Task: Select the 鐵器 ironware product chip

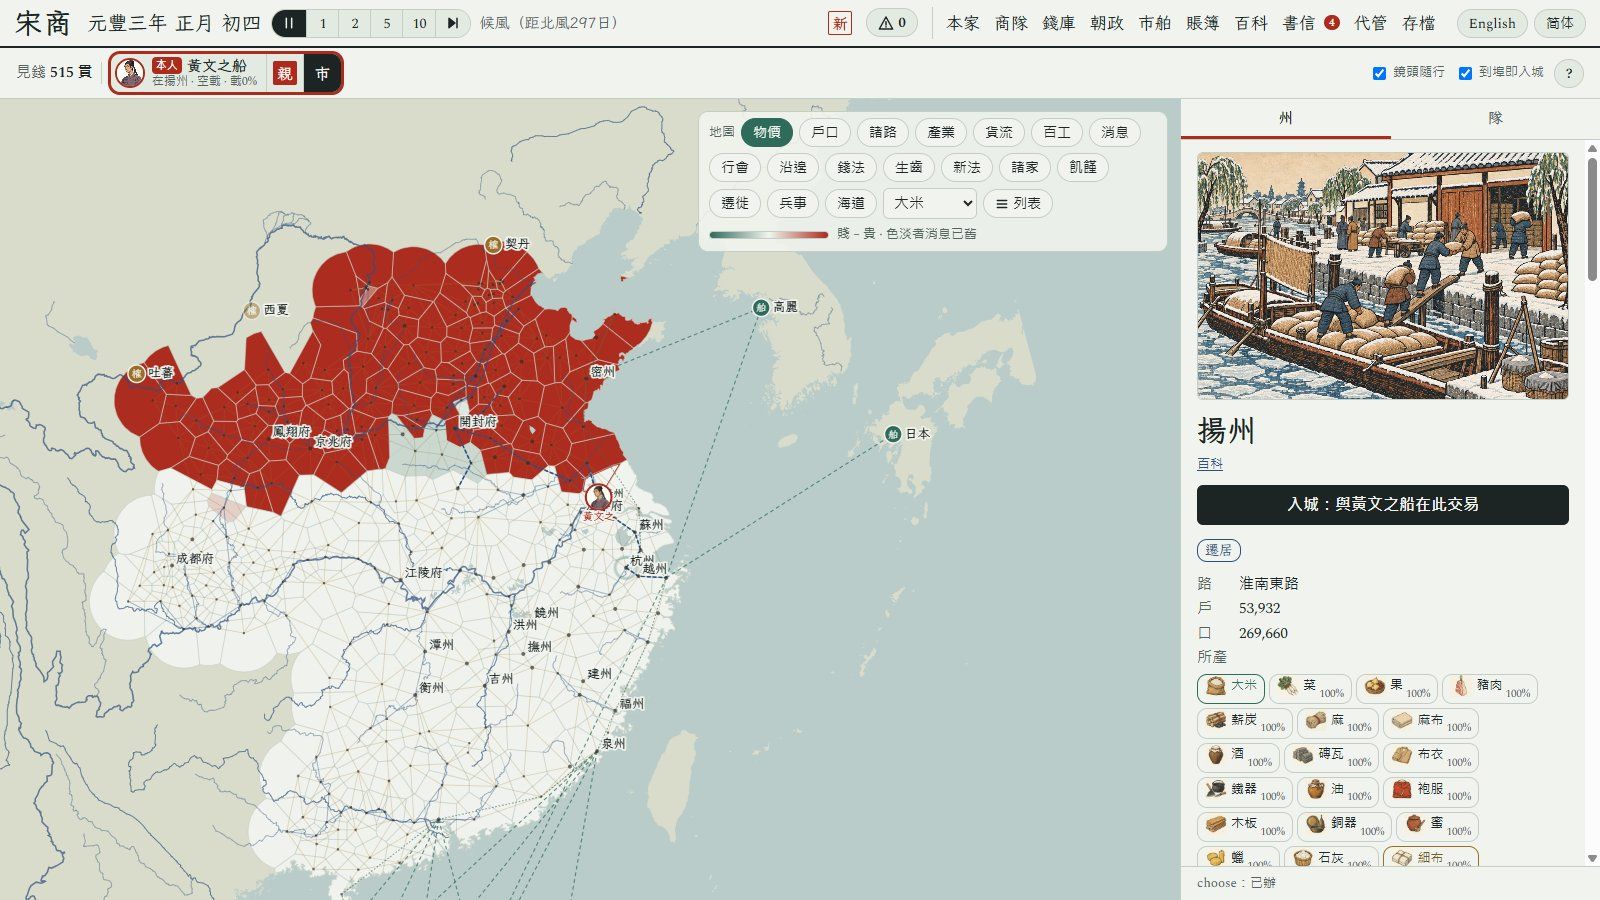Action: coord(1245,792)
